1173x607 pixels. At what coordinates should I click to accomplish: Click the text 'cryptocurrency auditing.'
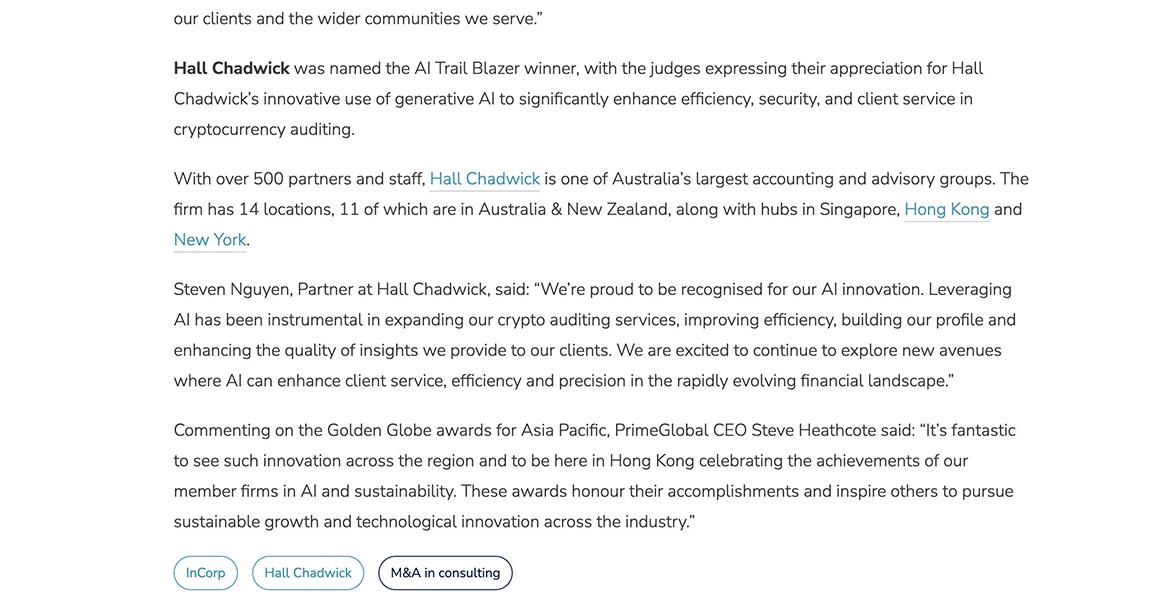click(263, 129)
